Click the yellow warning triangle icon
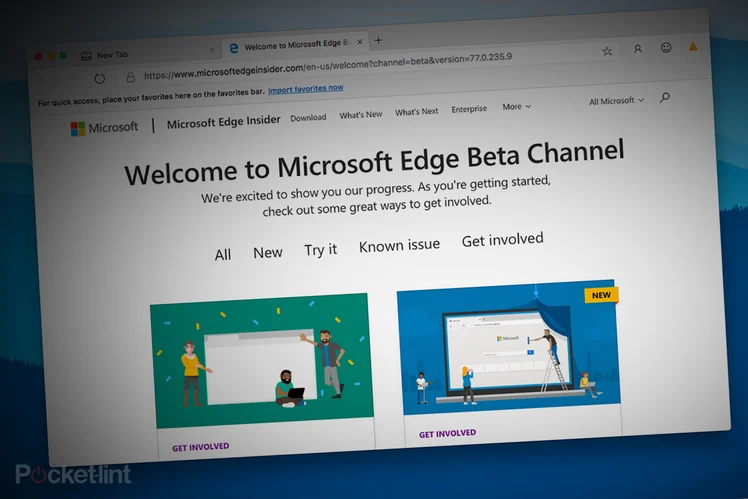Image resolution: width=748 pixels, height=499 pixels. tap(693, 46)
